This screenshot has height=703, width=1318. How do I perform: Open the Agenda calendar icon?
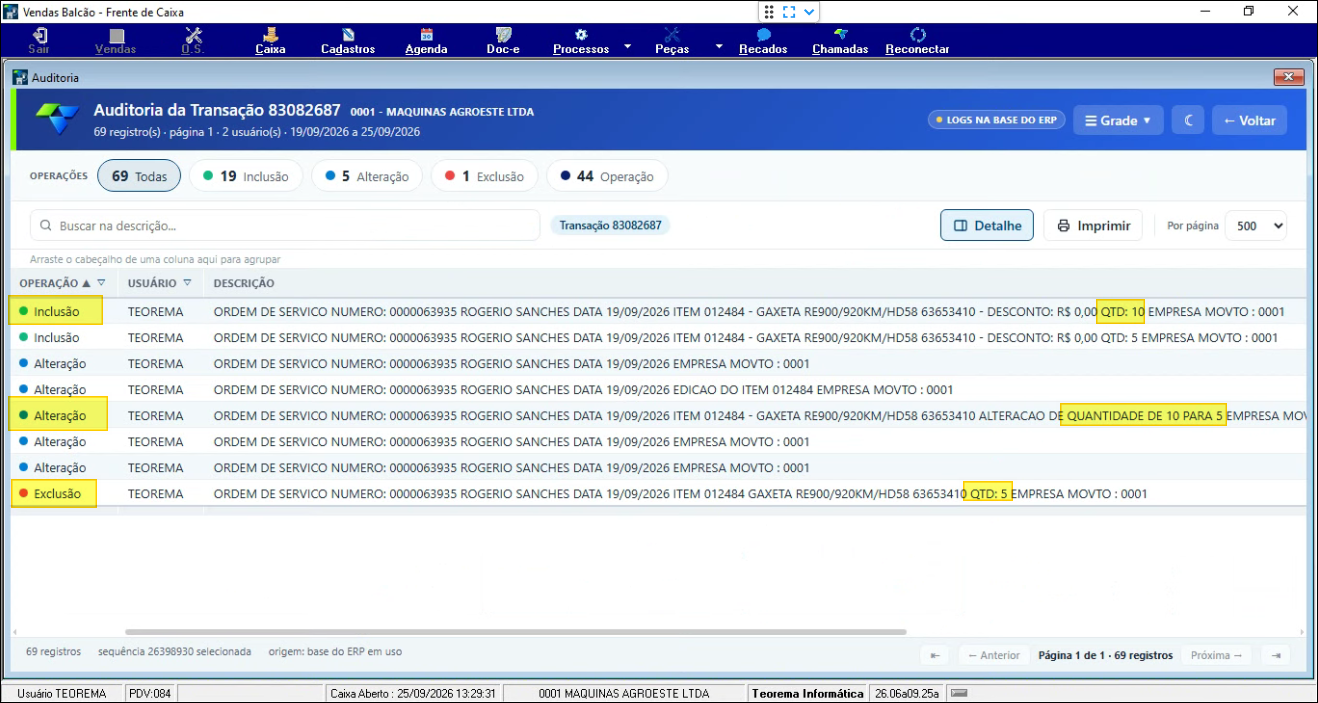pyautogui.click(x=426, y=36)
